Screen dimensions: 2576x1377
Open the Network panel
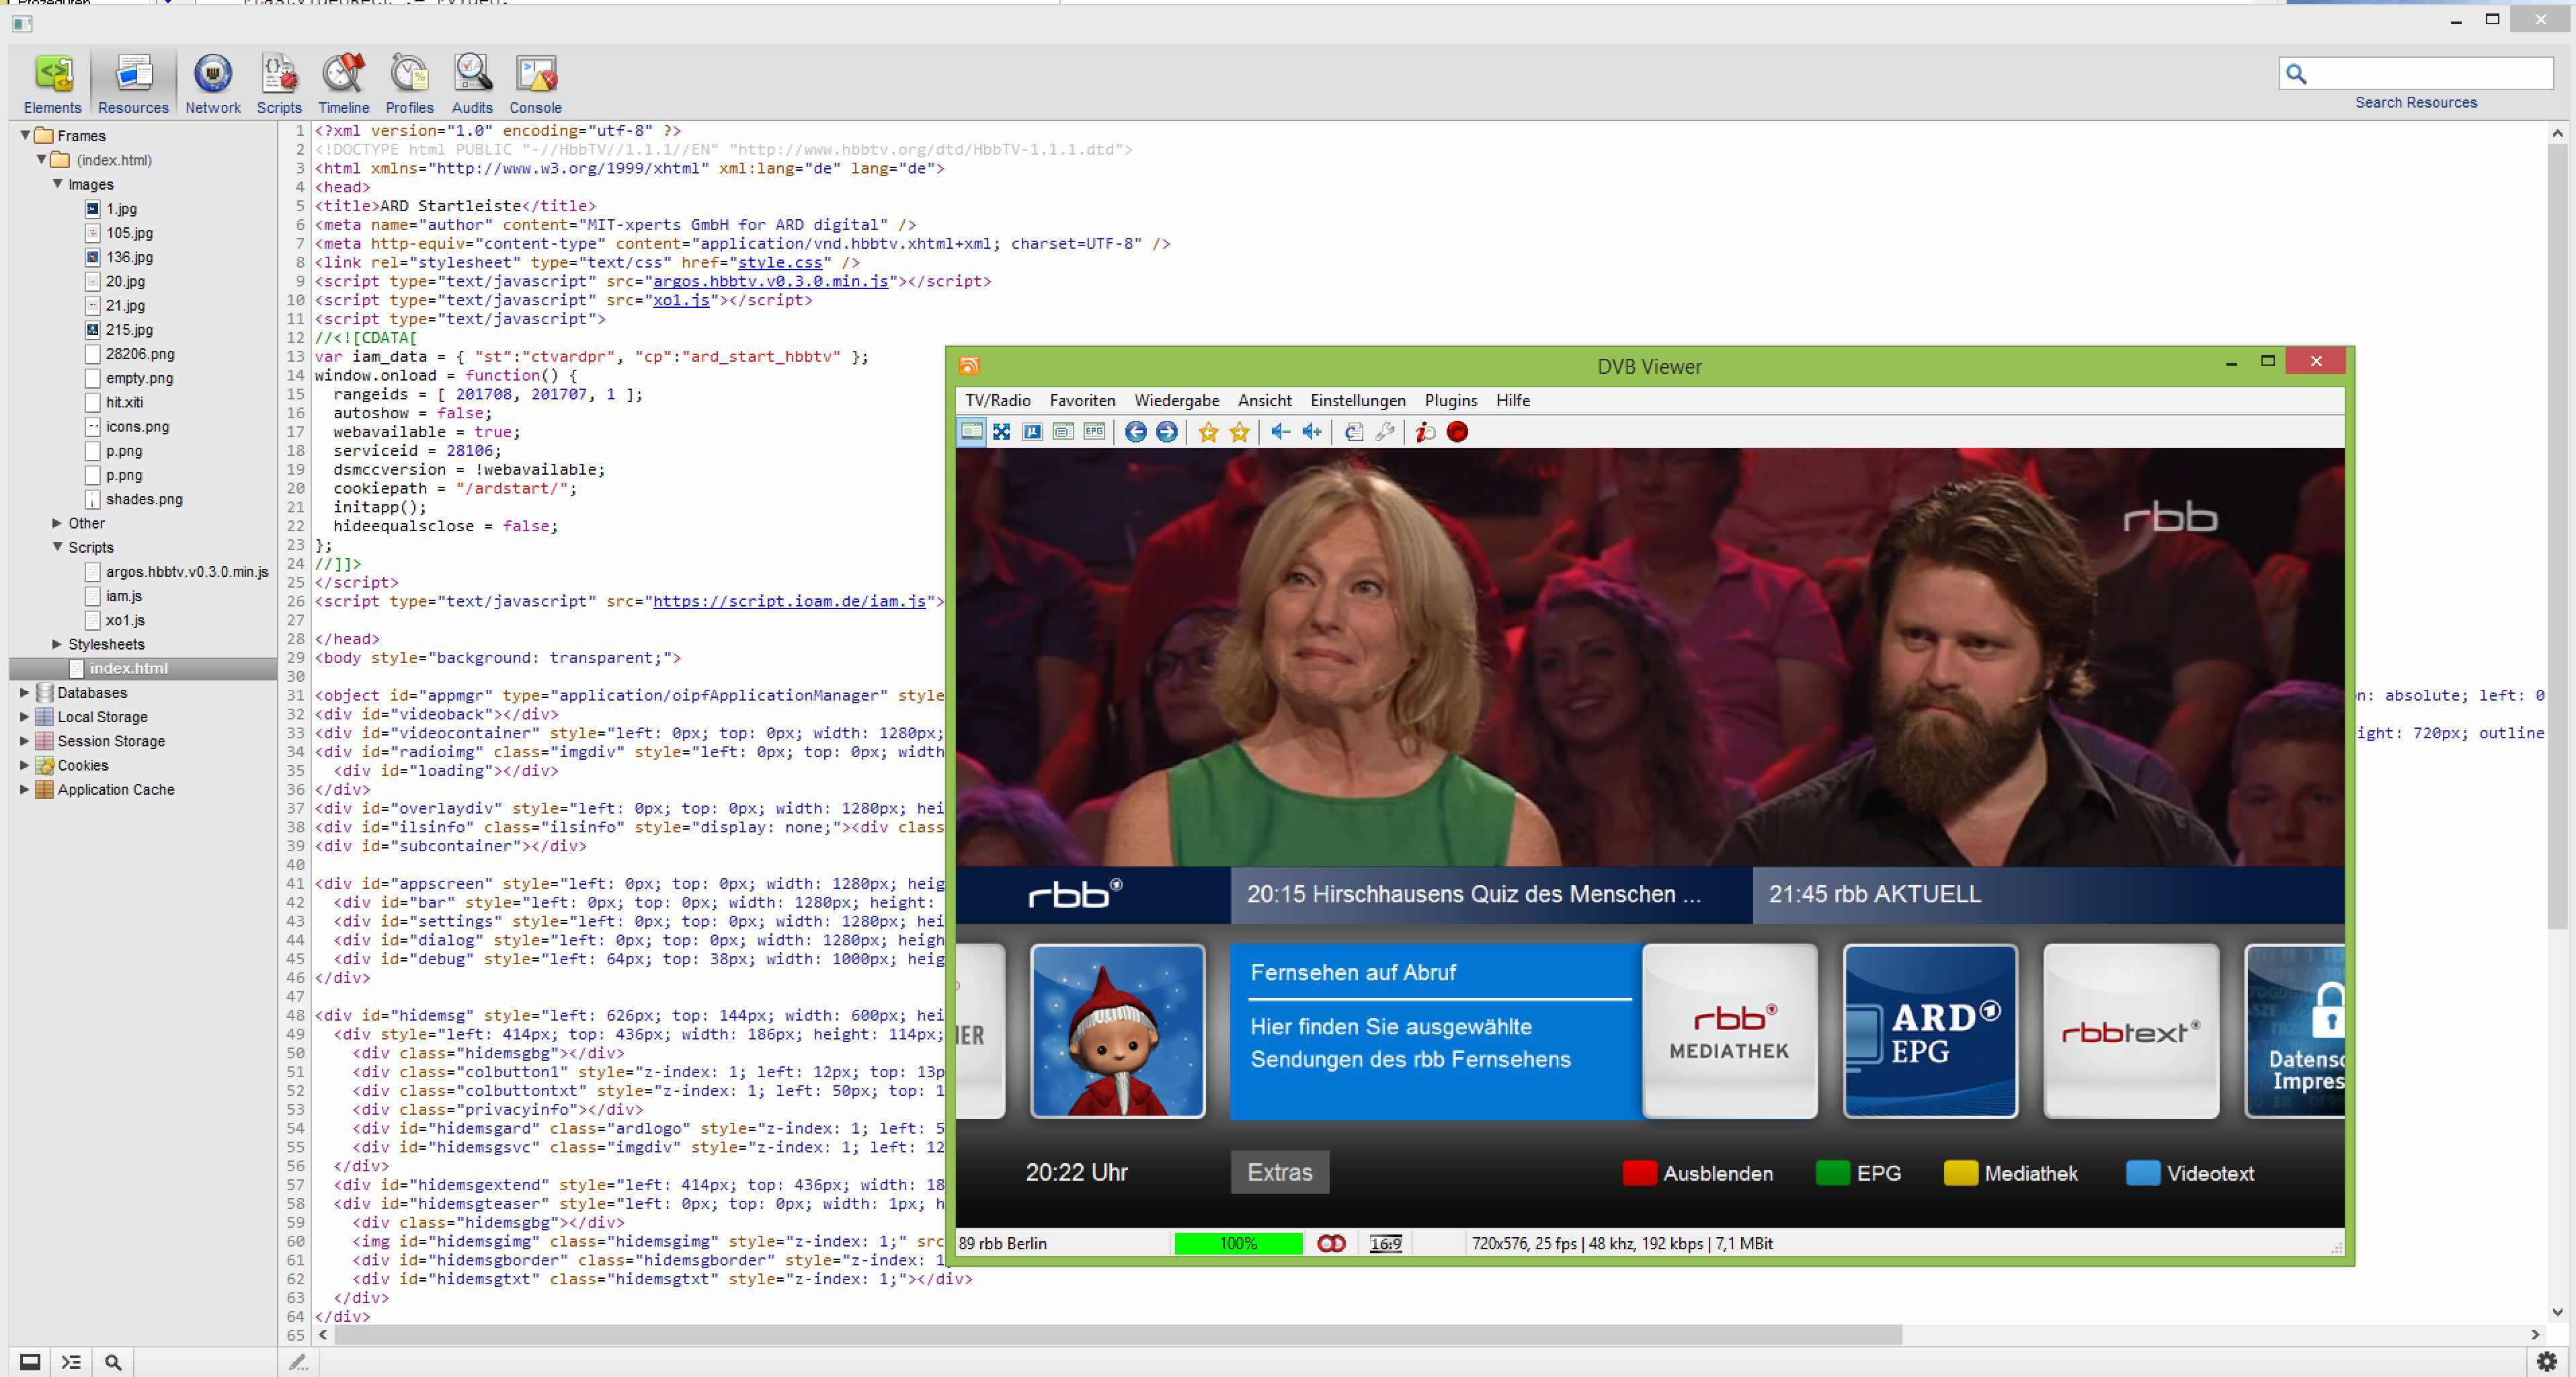click(212, 84)
